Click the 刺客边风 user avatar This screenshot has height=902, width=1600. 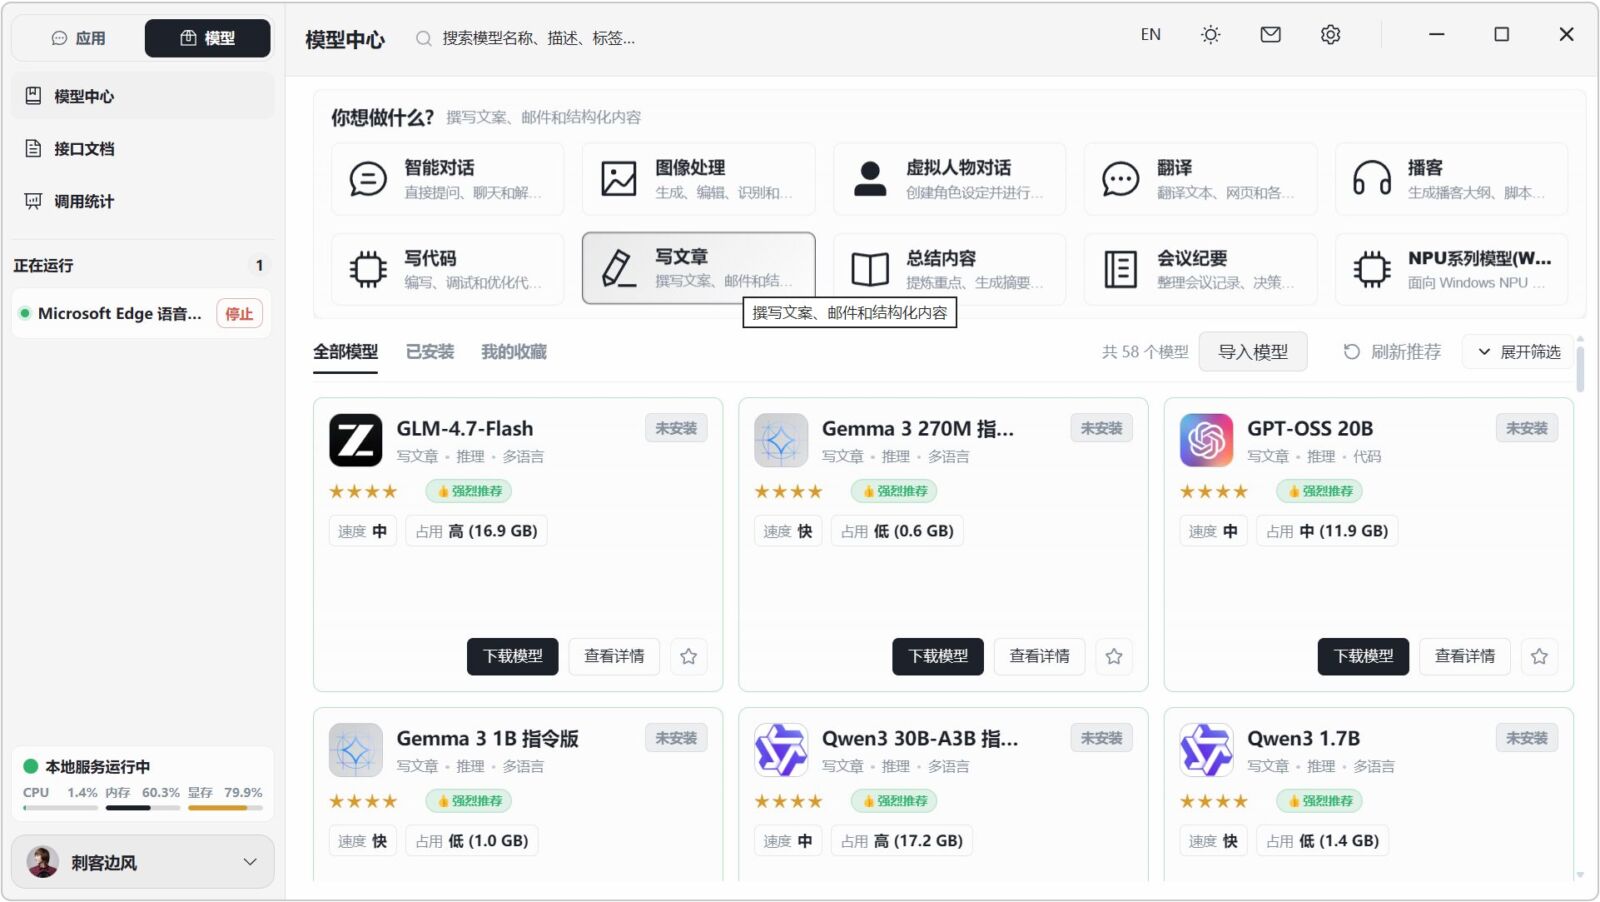[42, 862]
